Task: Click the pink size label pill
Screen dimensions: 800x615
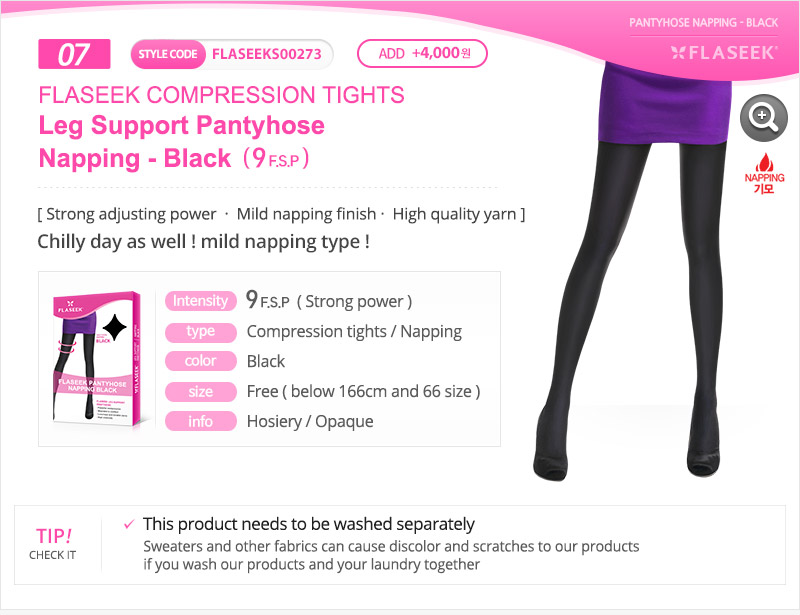Action: click(x=201, y=391)
